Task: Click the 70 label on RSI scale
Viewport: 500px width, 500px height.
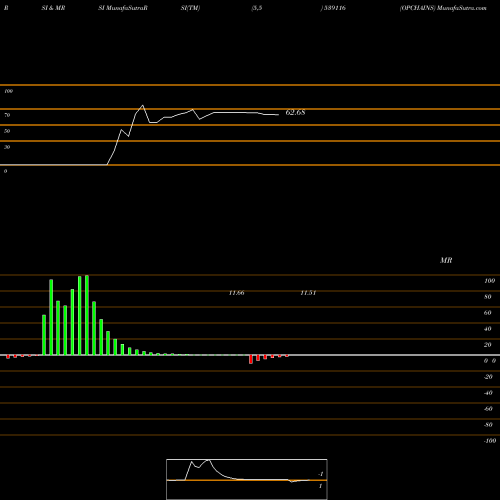Action: 7,115
